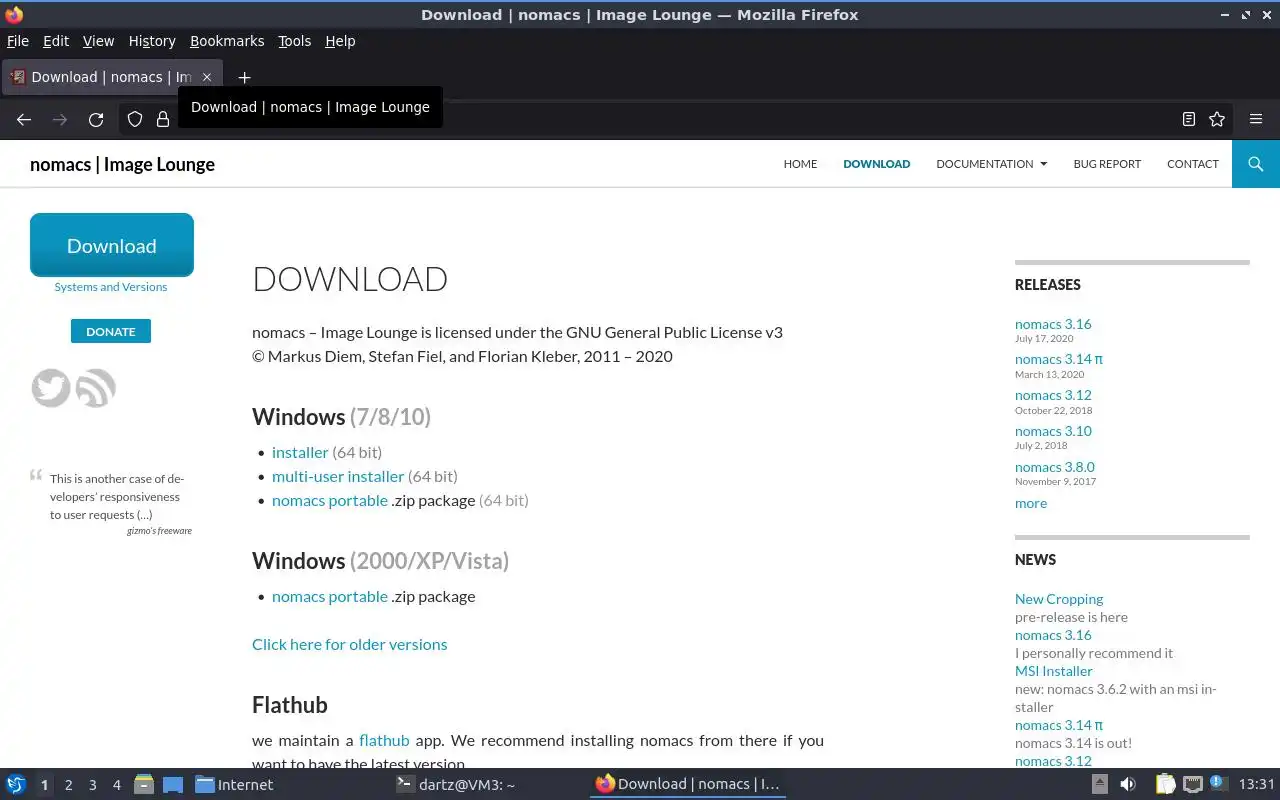This screenshot has width=1280, height=800.
Task: Open the MSI Installer news link
Action: click(x=1054, y=671)
